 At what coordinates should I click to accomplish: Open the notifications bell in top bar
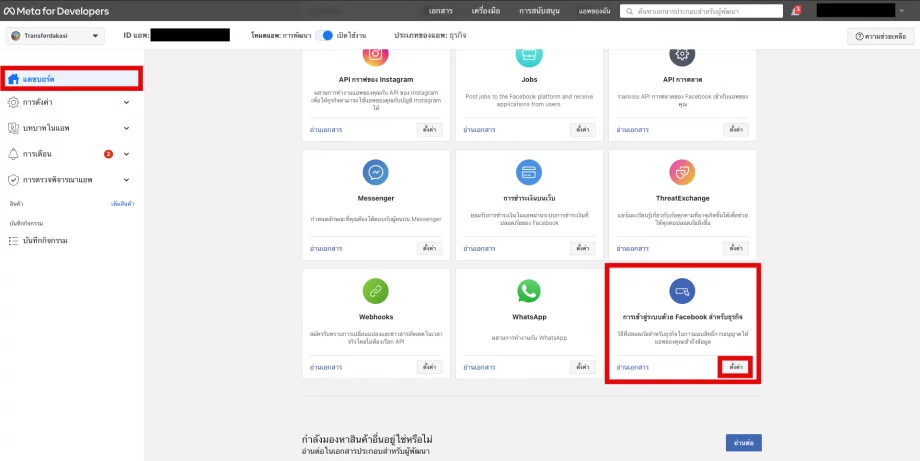(796, 11)
